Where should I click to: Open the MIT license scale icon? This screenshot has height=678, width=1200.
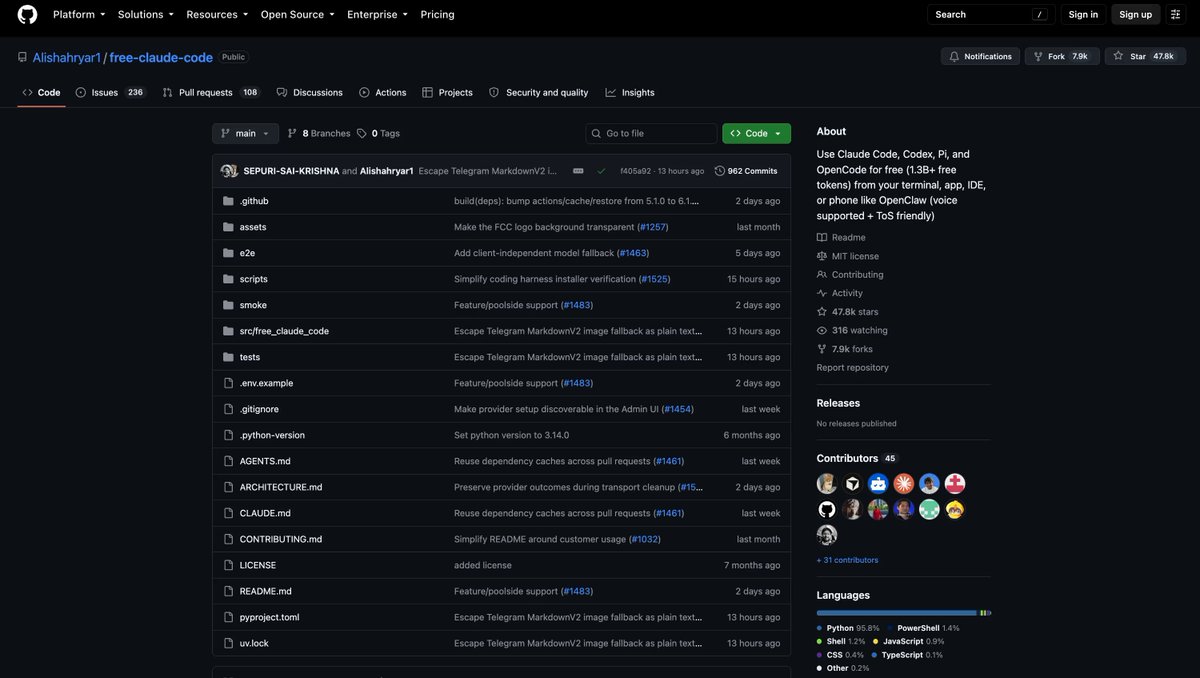tap(822, 256)
